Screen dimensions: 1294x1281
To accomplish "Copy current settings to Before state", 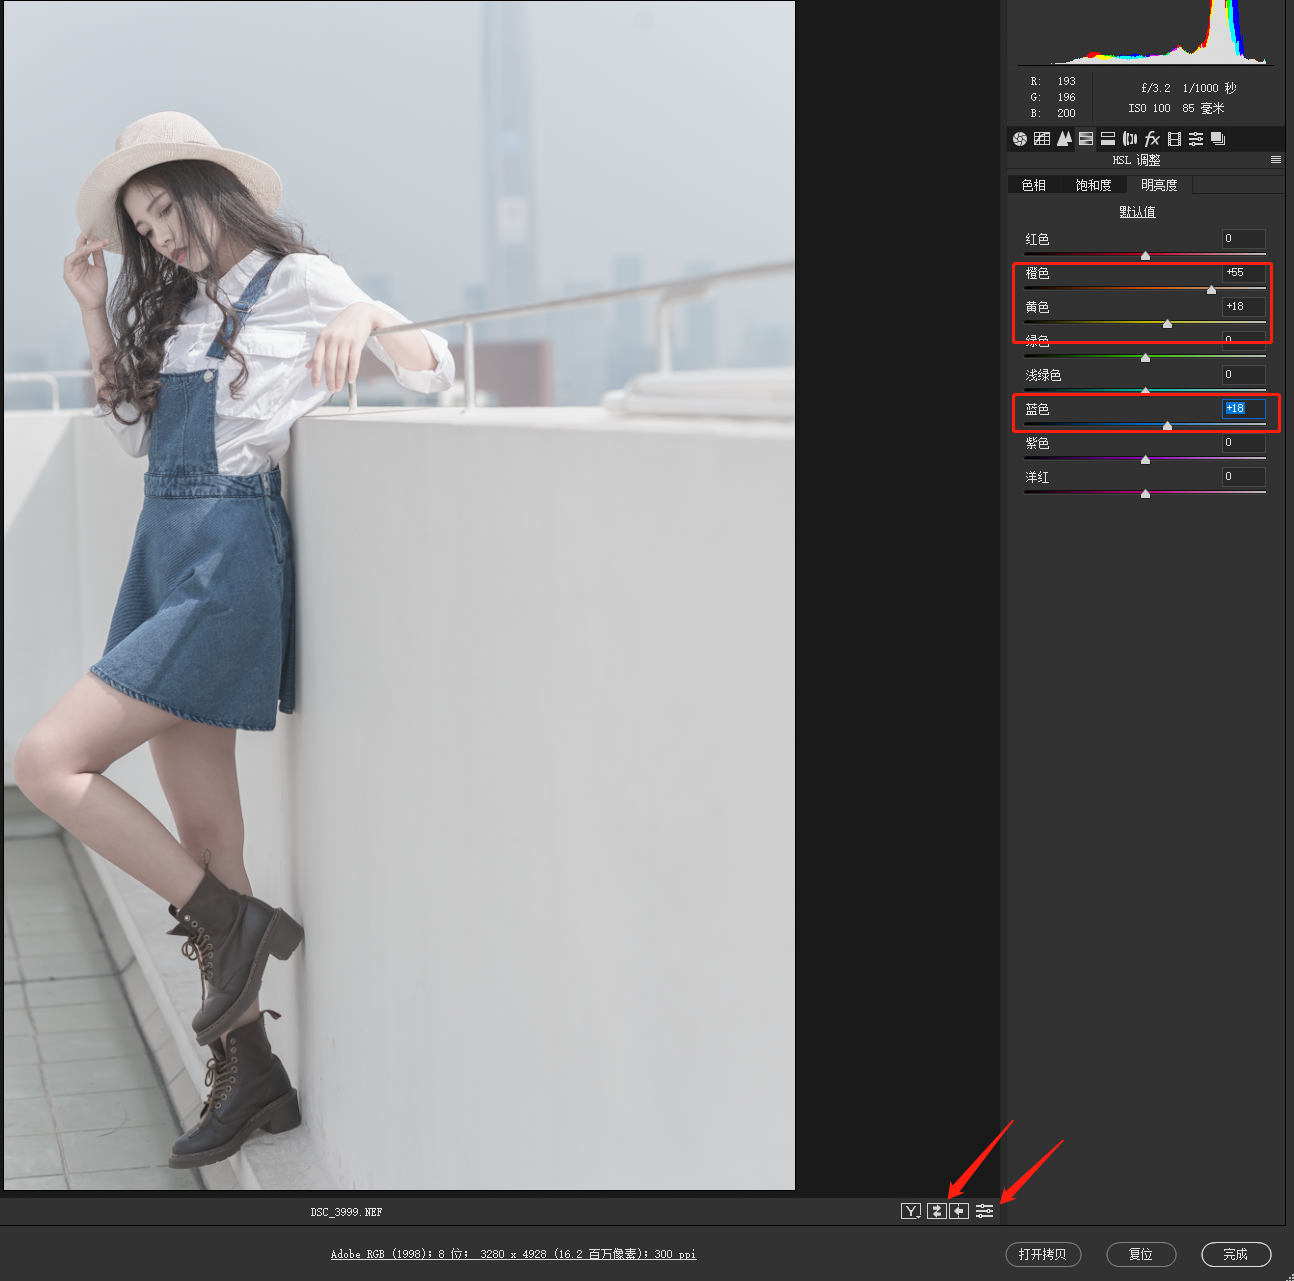I will coord(959,1211).
